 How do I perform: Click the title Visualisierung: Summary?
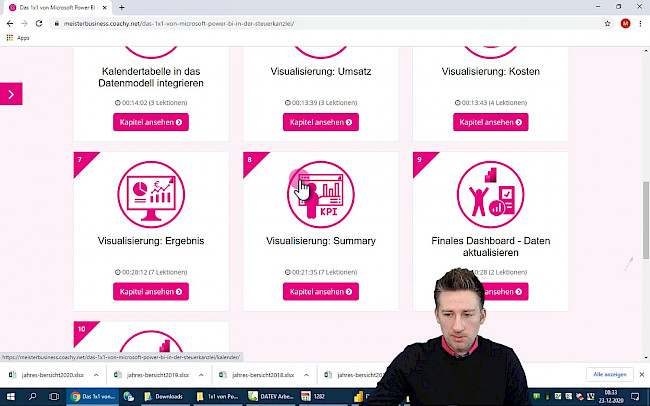[320, 241]
